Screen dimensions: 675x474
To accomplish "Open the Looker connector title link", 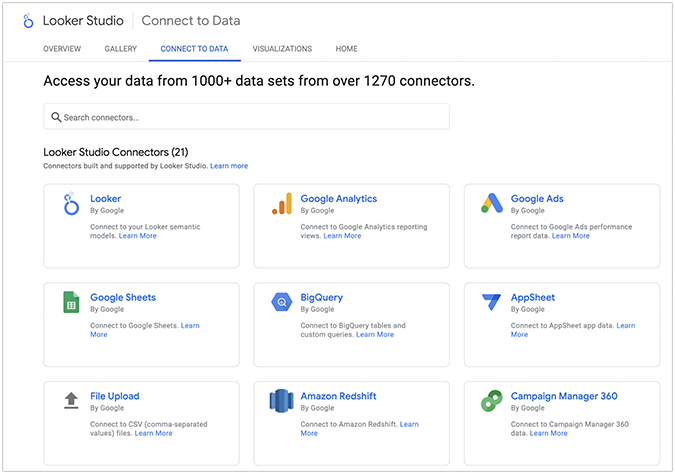I will 105,198.
